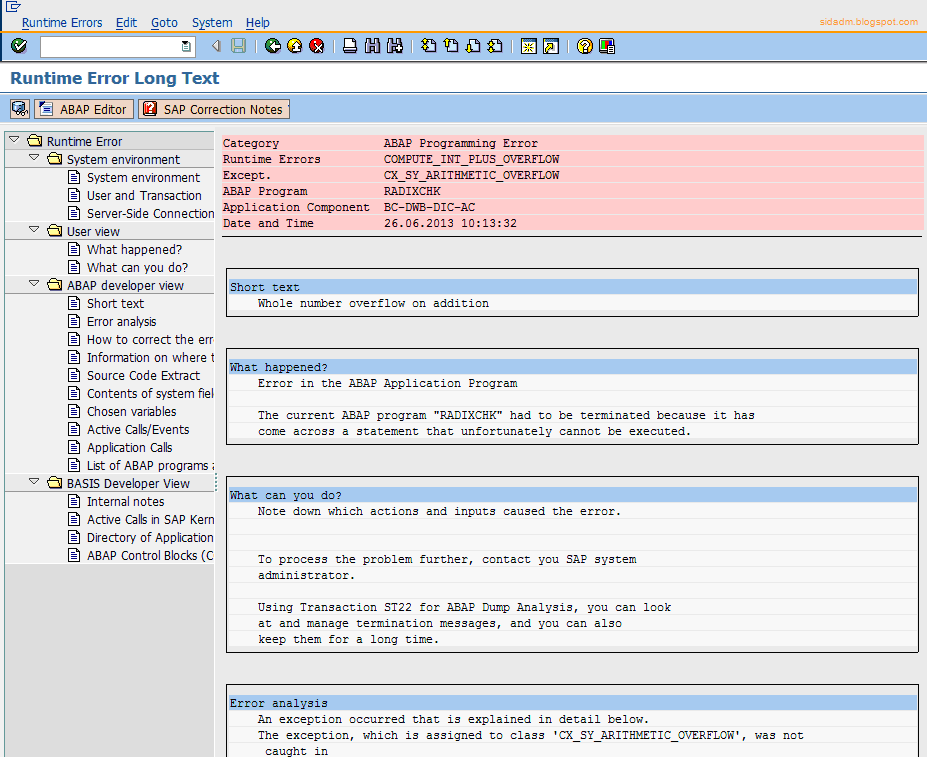Image resolution: width=927 pixels, height=757 pixels.
Task: Click the date 26.06.2013 10:13:32
Action: (450, 223)
